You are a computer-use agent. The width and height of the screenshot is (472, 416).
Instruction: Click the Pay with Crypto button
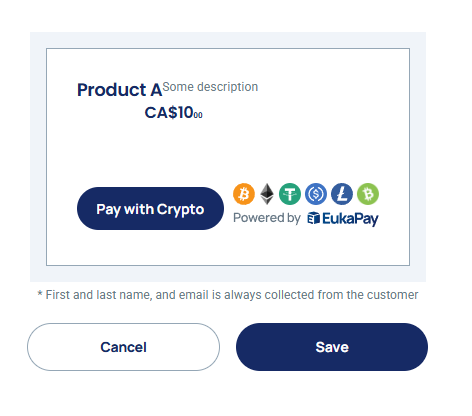150,208
